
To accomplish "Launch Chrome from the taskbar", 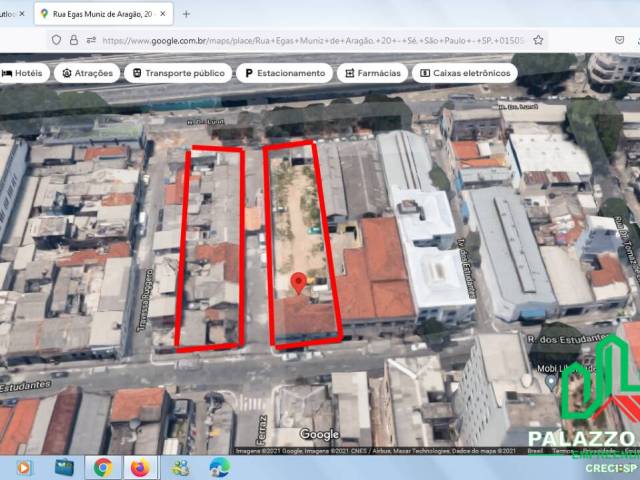I will tap(103, 467).
